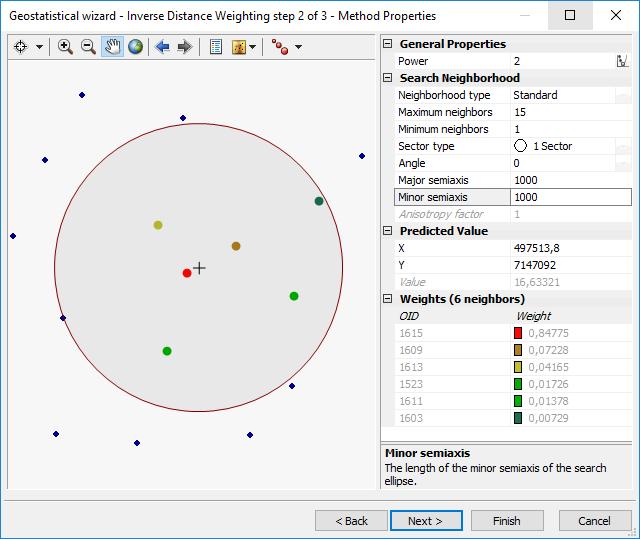Click the yellow swatch for OID 1613
Viewport: 640px width, 539px height.
coord(518,367)
